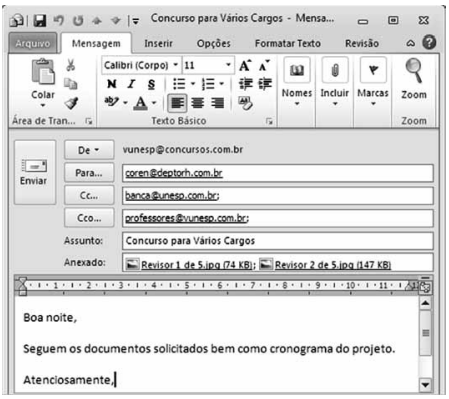Screen dimensions: 449x399
Task: Click the Assunto subject field
Action: 278,241
